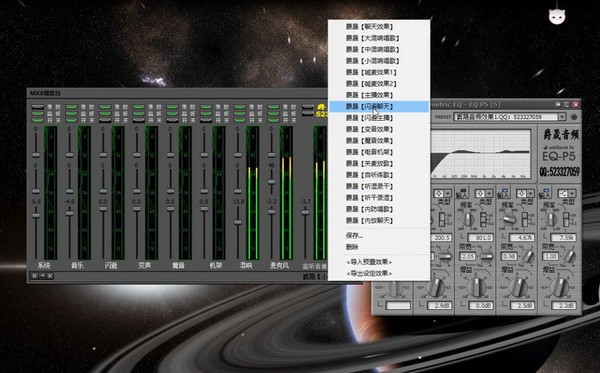Click the gain knob above 2.2dB field
Viewport: 600px width, 373px height.
[559, 287]
